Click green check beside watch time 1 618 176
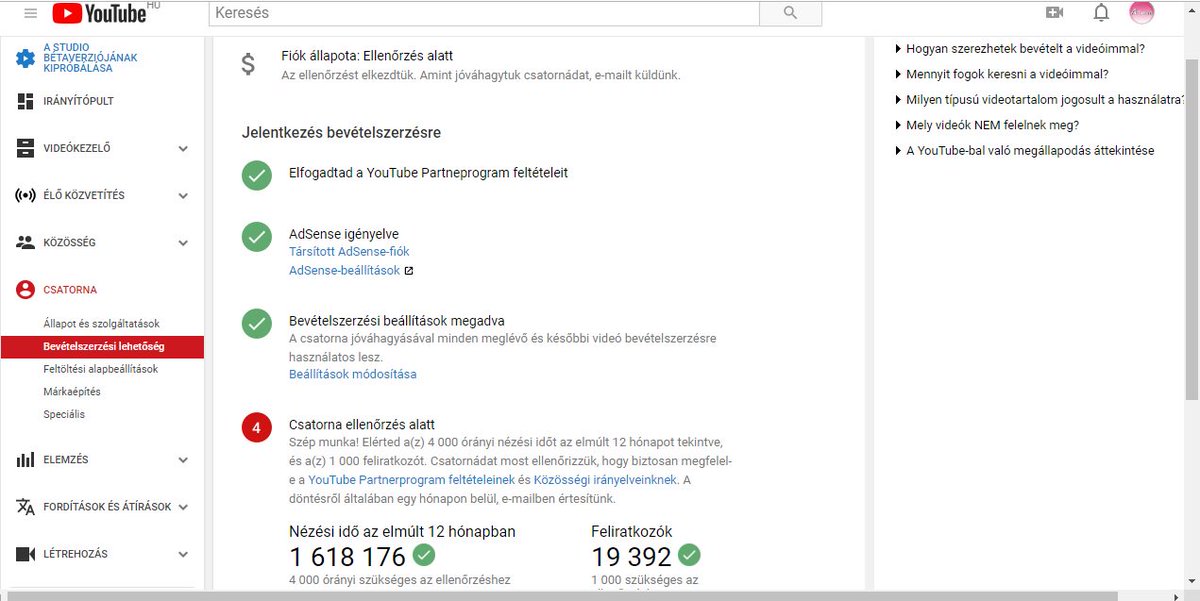This screenshot has height=601, width=1200. 424,555
